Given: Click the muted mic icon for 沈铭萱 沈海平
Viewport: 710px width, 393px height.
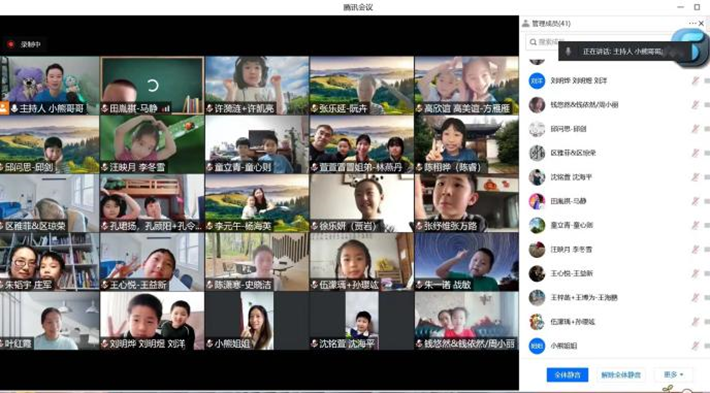Looking at the screenshot, I should [x=315, y=344].
